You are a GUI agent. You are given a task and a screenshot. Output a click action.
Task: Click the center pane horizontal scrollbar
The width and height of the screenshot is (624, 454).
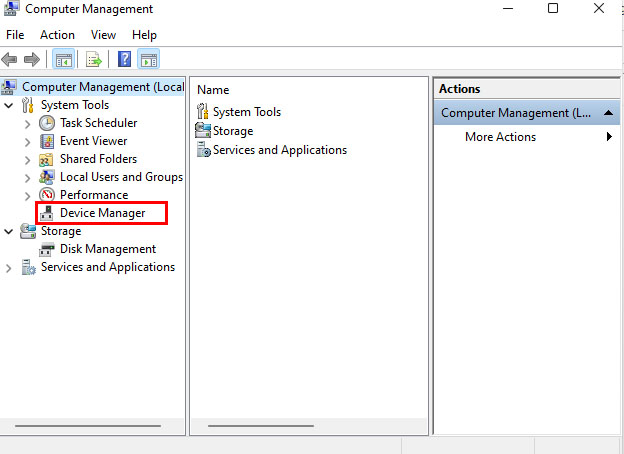coord(261,426)
